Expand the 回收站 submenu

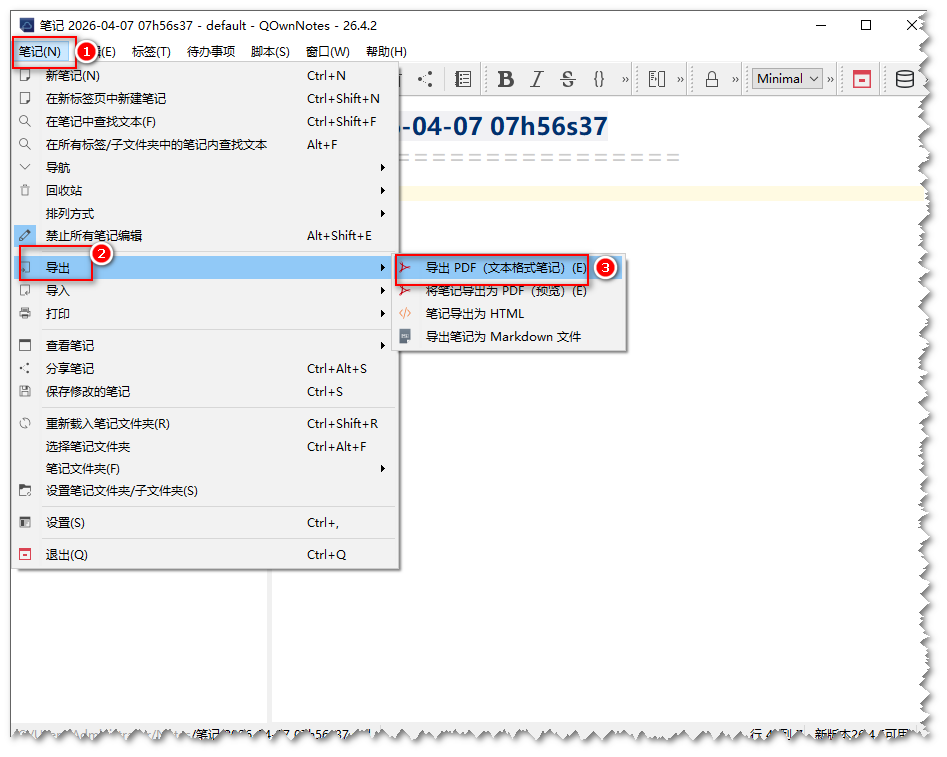click(205, 190)
